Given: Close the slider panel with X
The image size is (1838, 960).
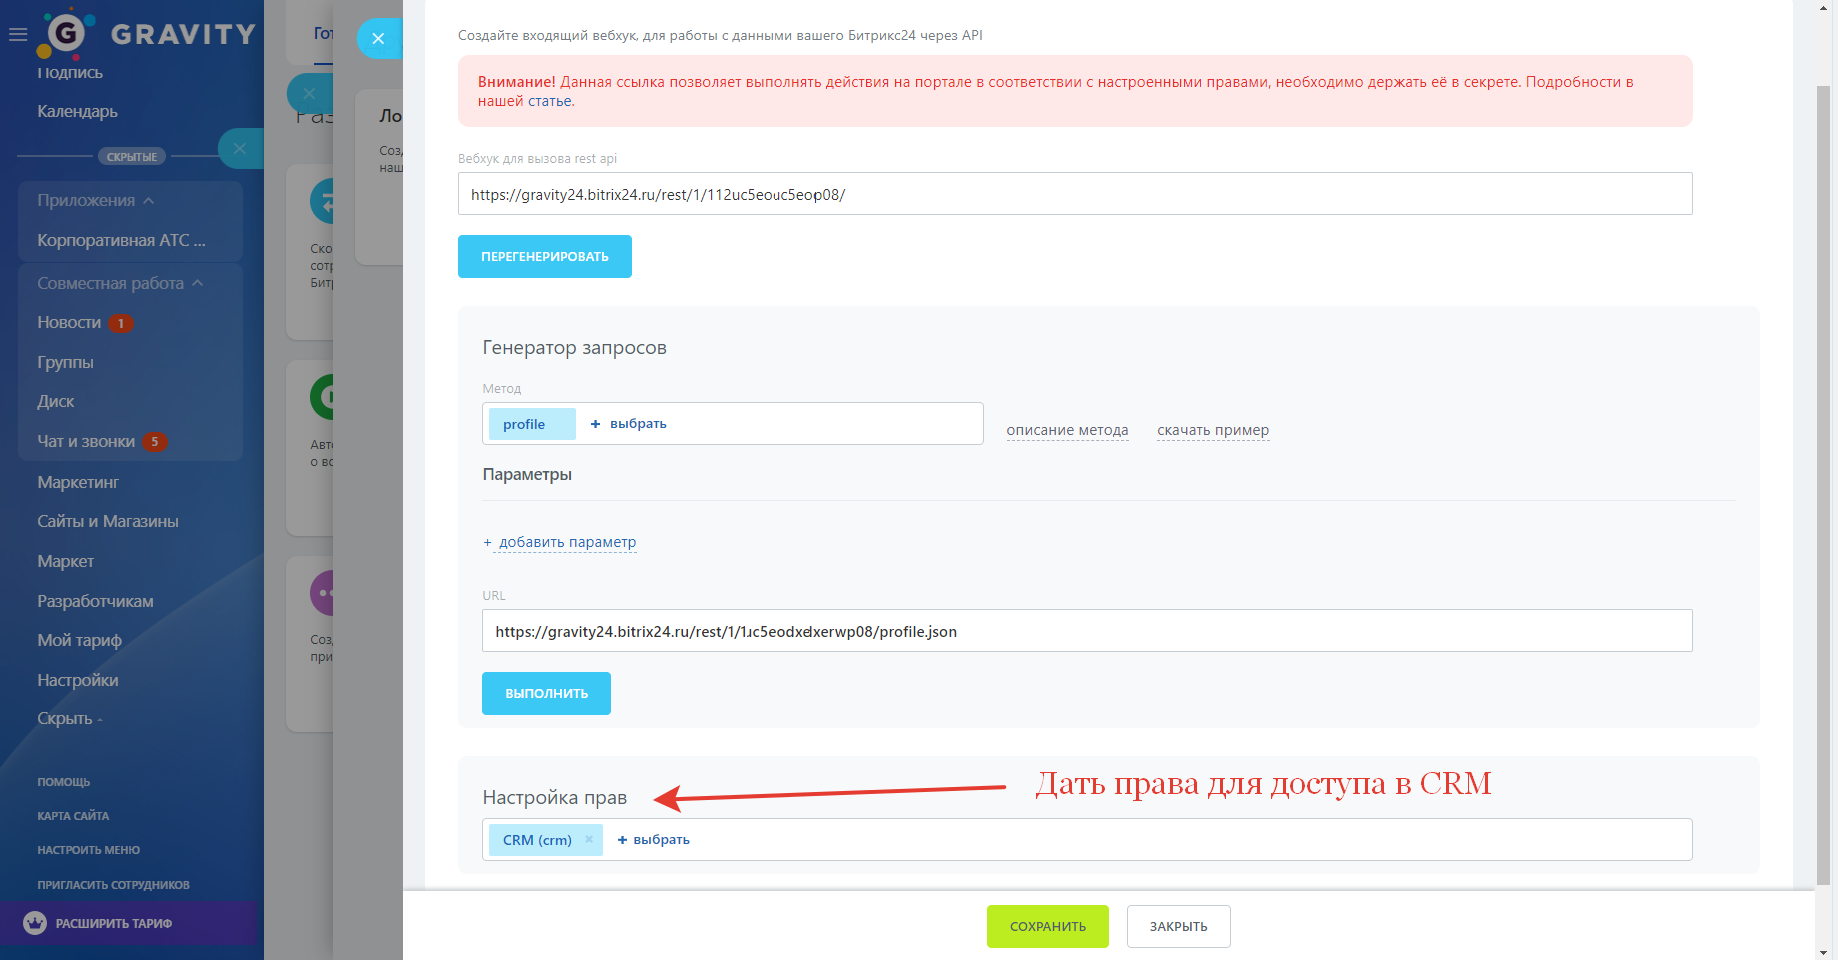Looking at the screenshot, I should point(378,38).
